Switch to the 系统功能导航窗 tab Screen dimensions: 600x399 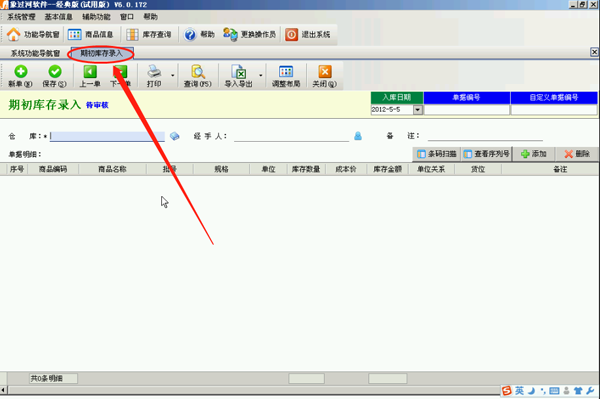[x=35, y=54]
